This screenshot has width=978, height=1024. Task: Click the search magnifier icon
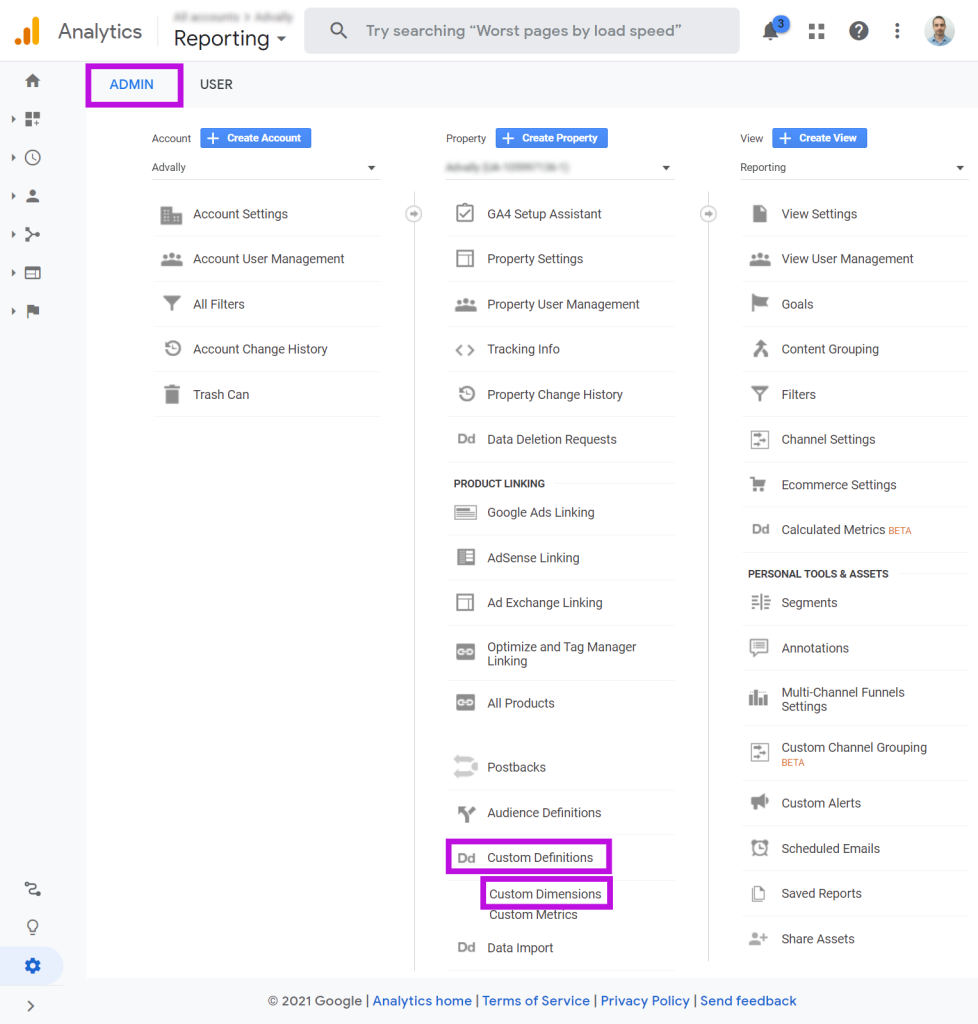point(338,30)
